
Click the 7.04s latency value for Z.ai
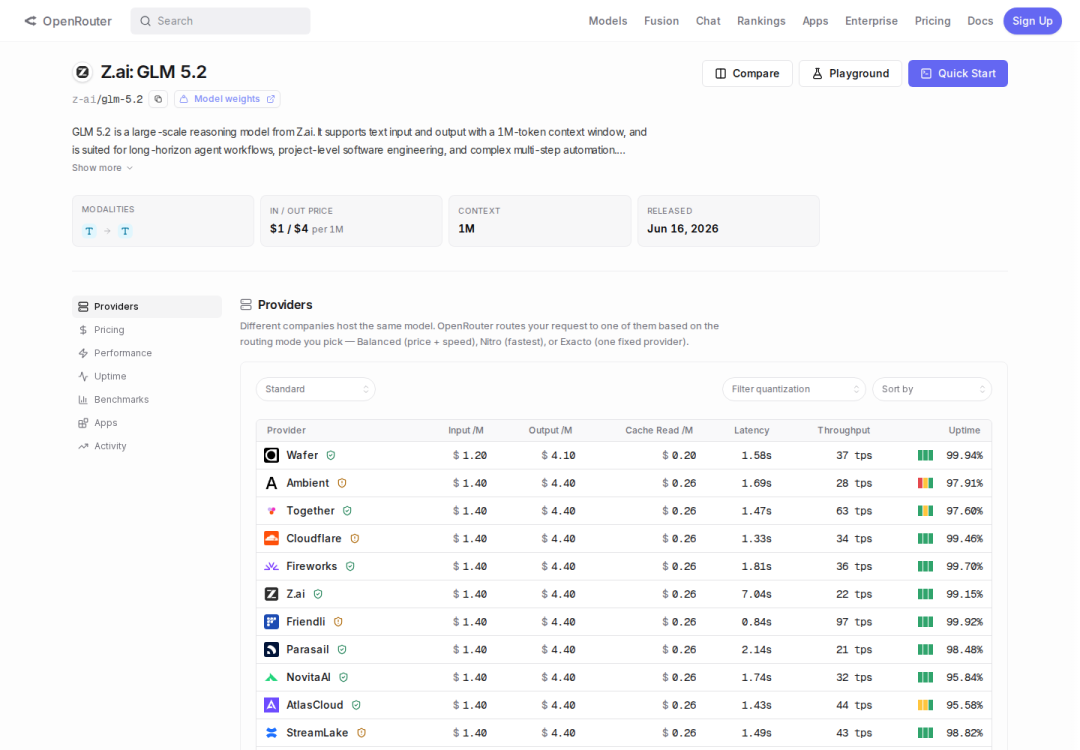(756, 594)
